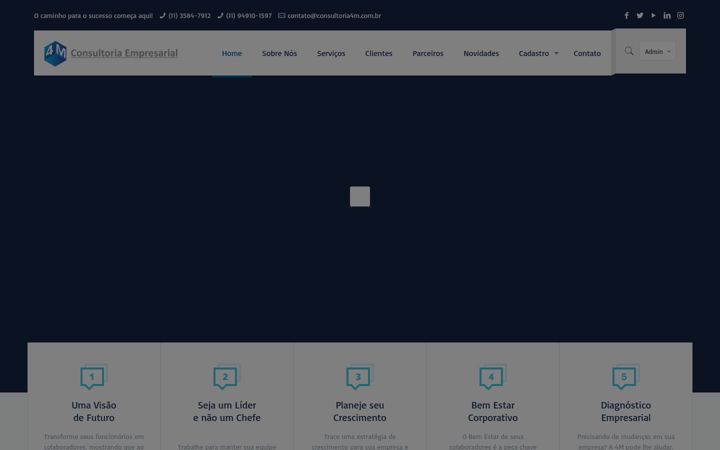Click the Consultoria Empresarial logo link

(124, 53)
